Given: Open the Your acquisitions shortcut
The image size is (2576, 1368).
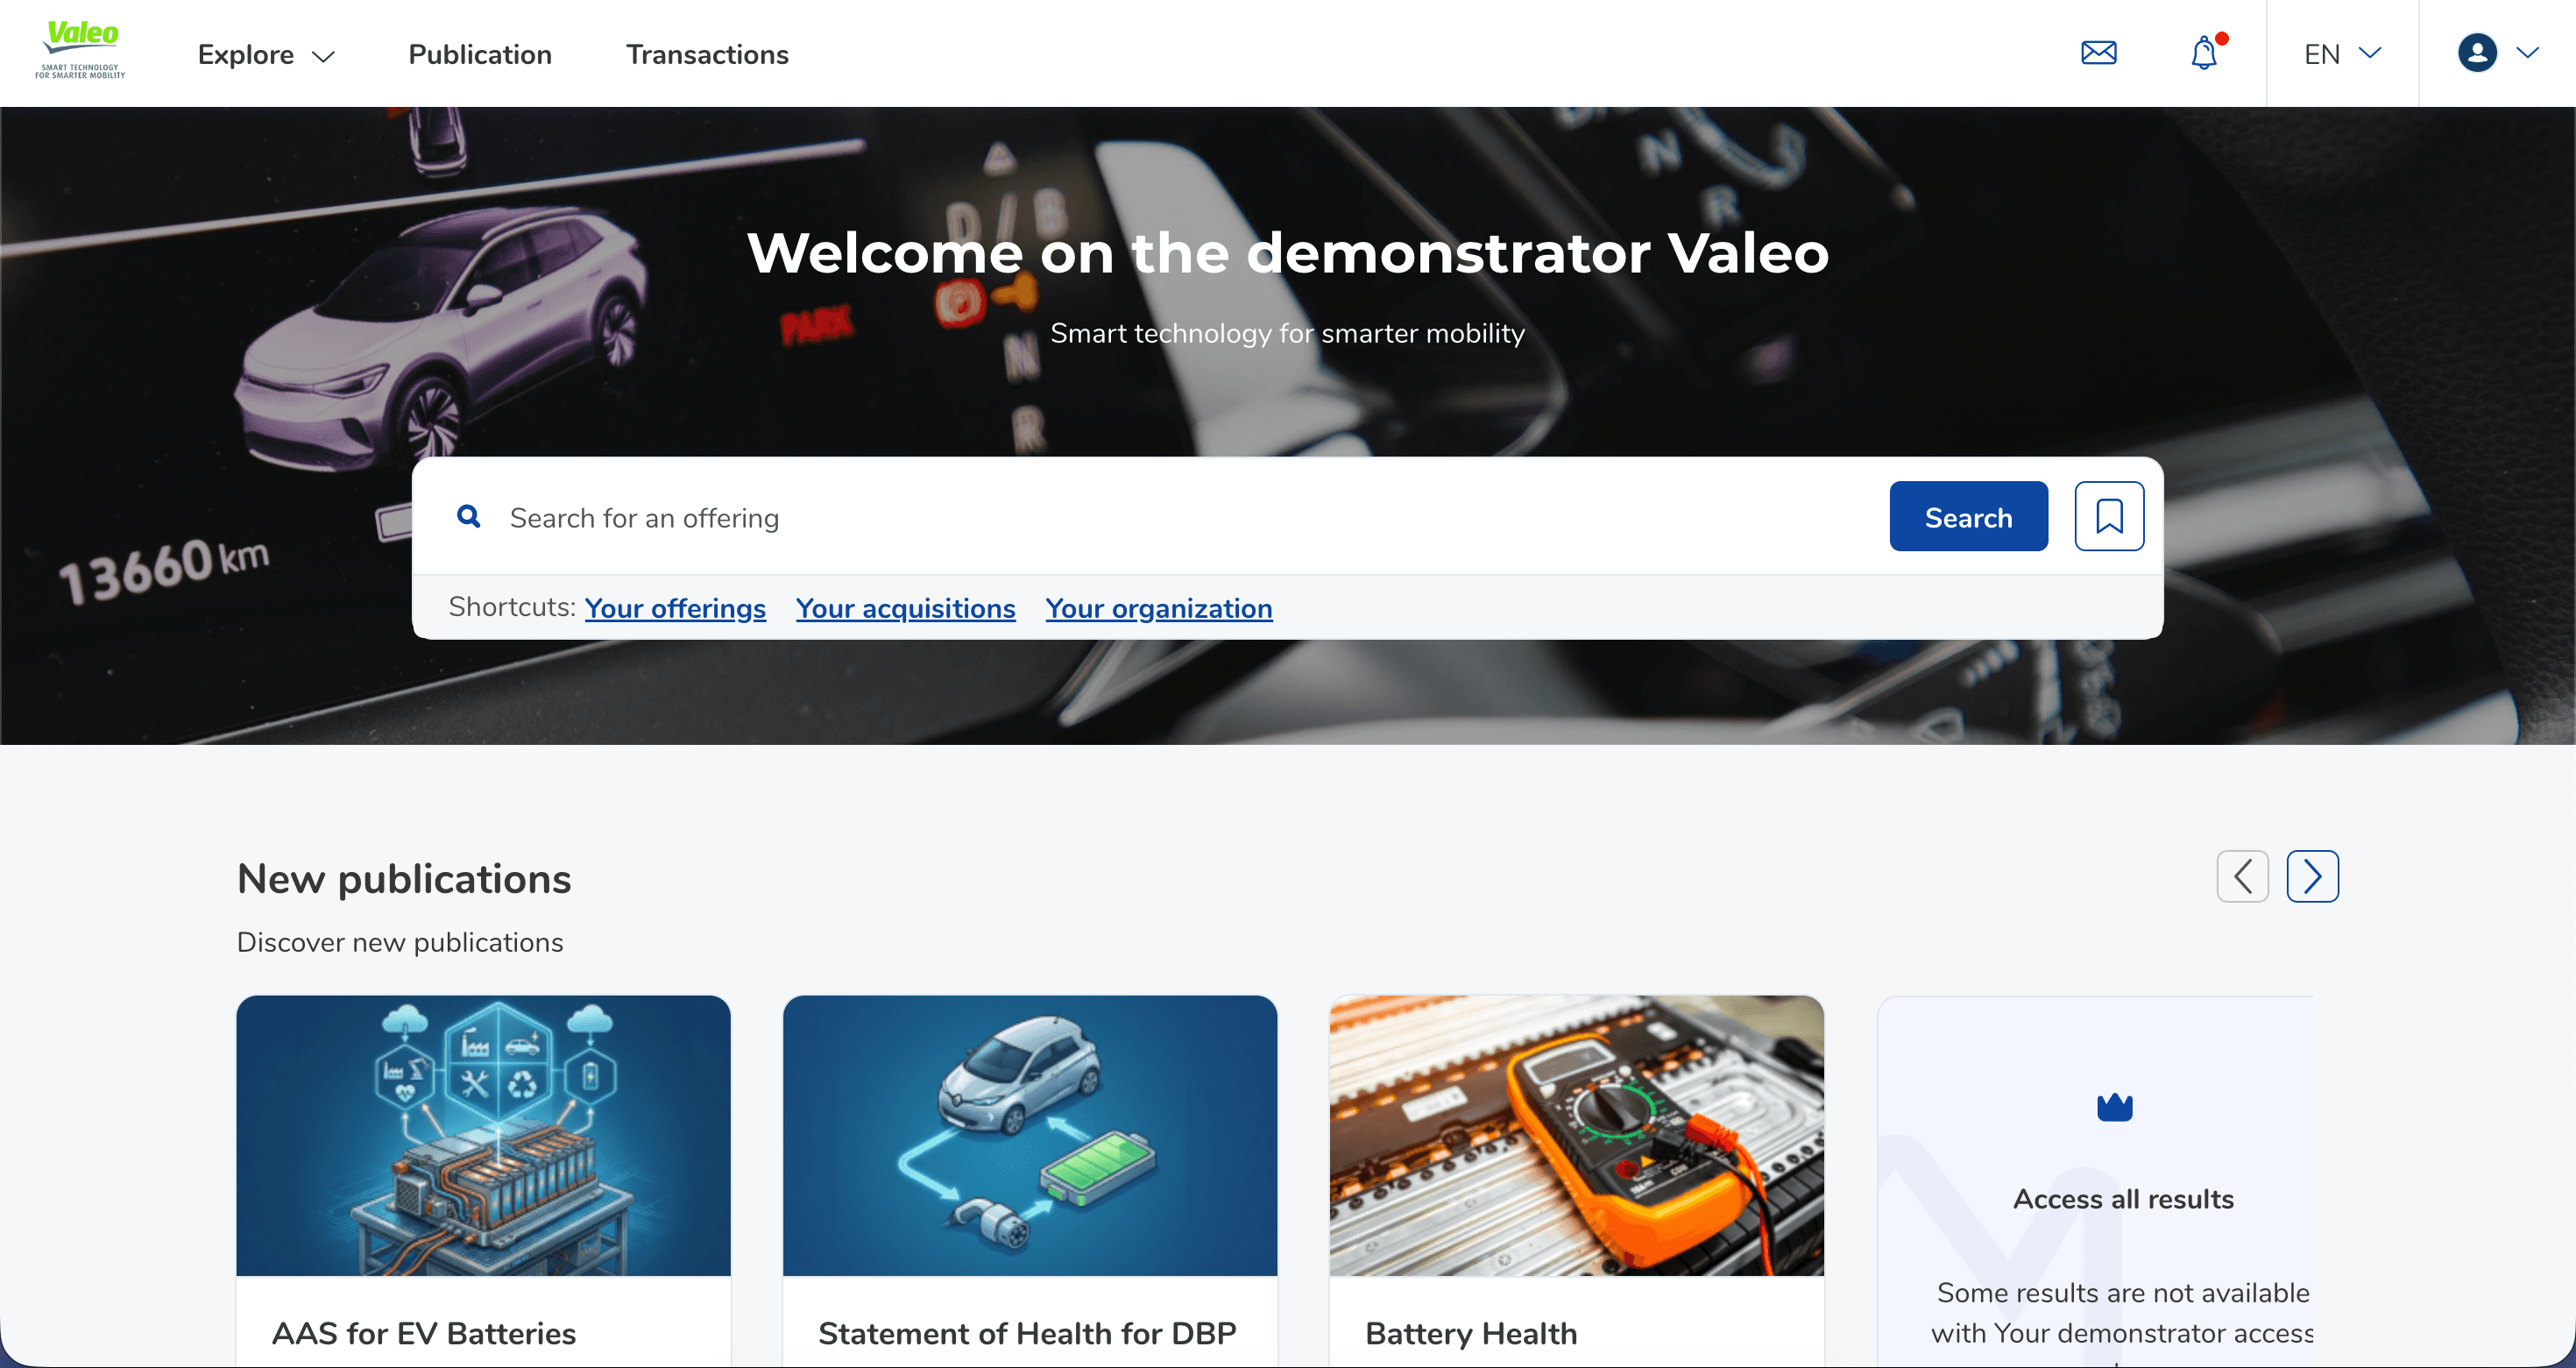Looking at the screenshot, I should 905,608.
